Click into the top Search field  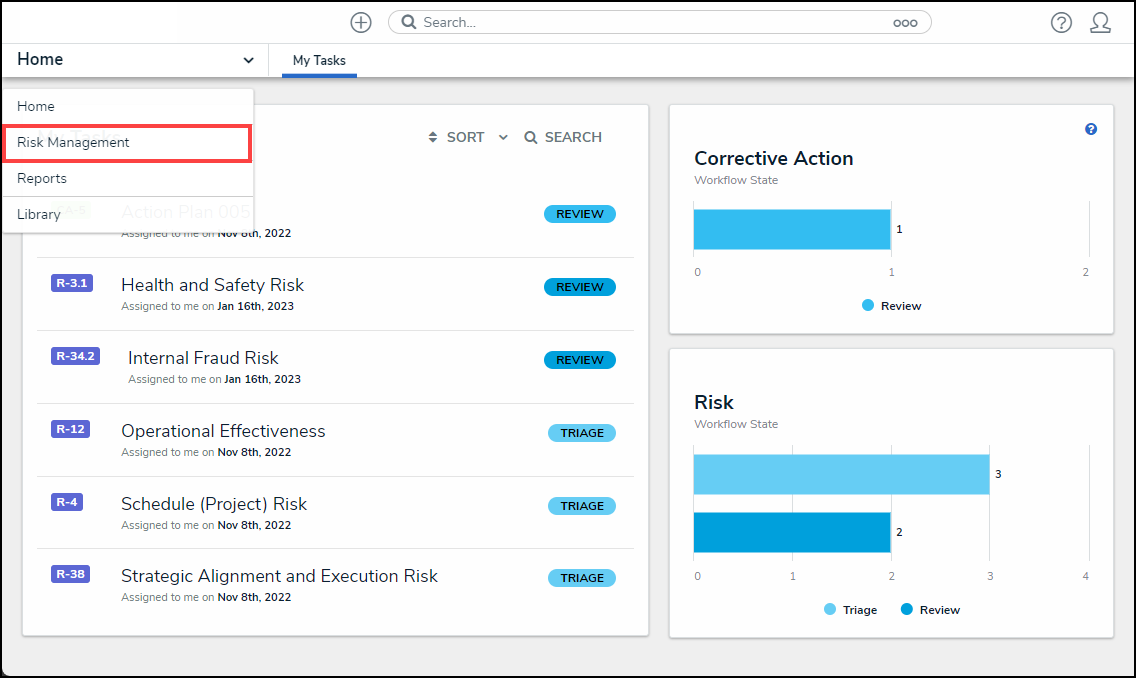650,22
